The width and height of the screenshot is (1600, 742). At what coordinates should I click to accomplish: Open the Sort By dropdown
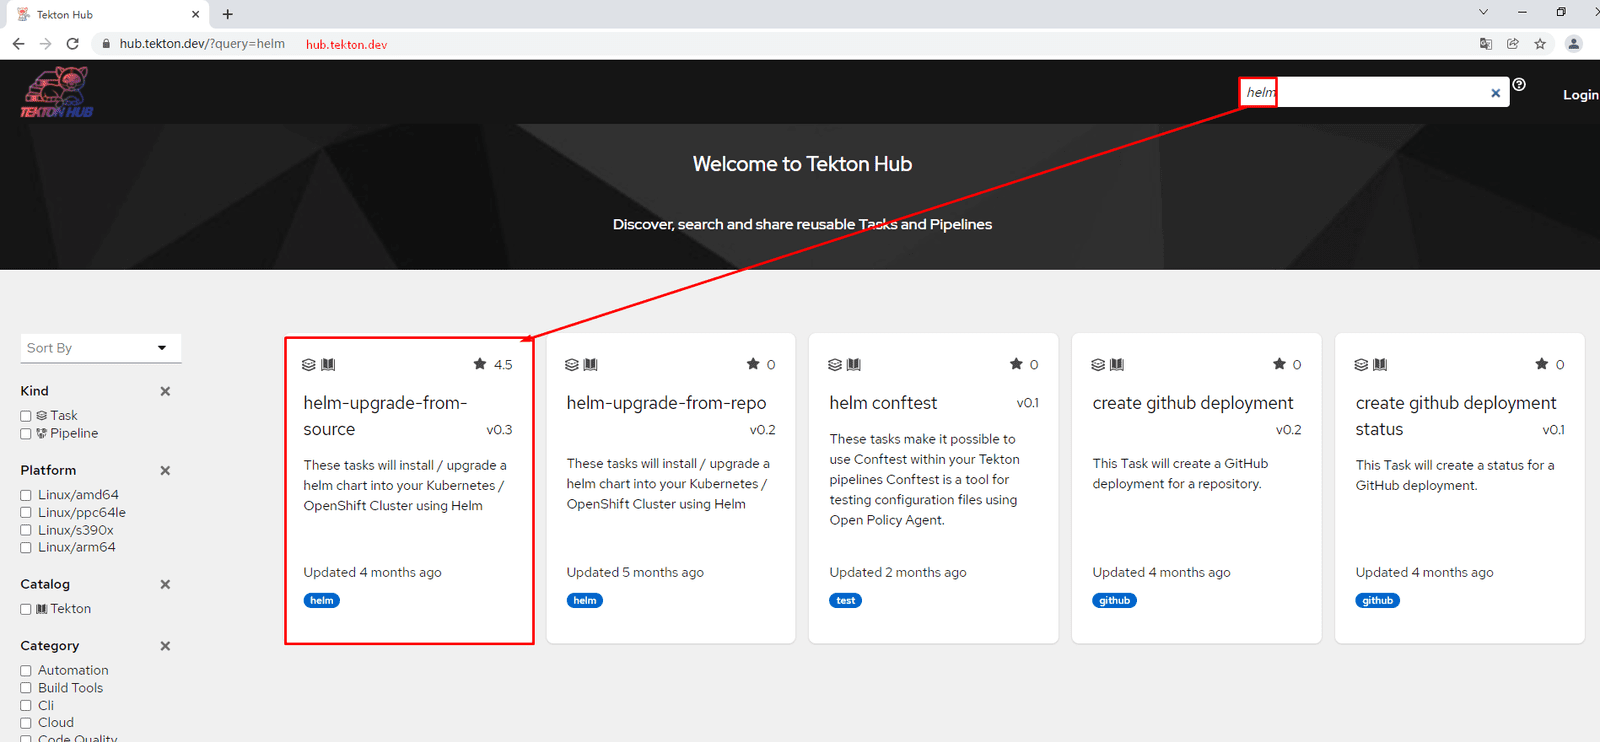point(101,348)
